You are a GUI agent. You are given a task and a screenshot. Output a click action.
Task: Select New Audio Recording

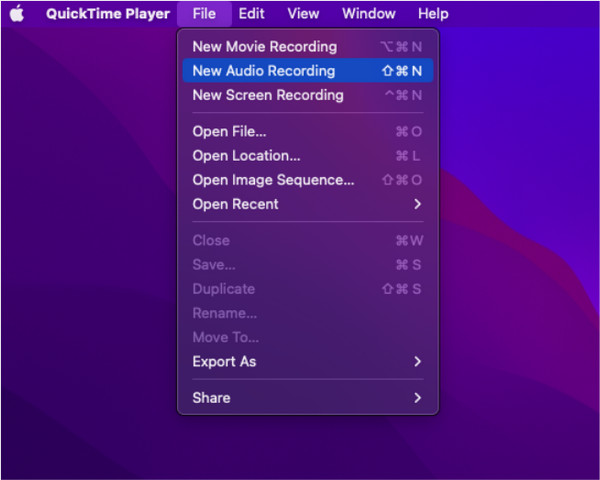pos(308,71)
